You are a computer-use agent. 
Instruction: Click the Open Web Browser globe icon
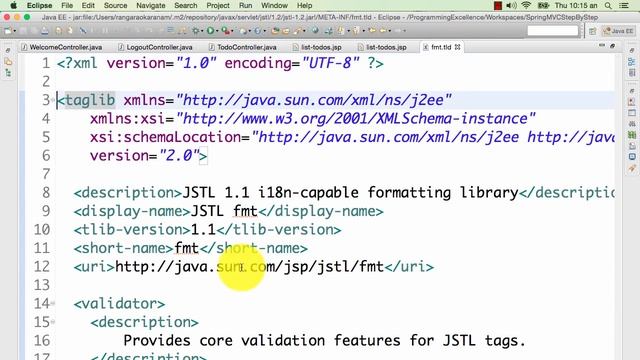[315, 31]
